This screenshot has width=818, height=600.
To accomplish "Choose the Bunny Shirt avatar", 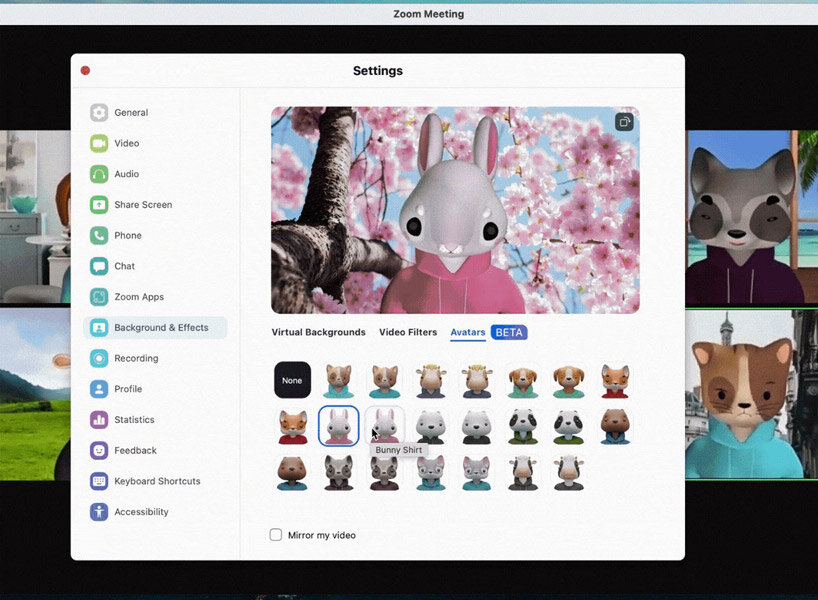I will coord(384,425).
